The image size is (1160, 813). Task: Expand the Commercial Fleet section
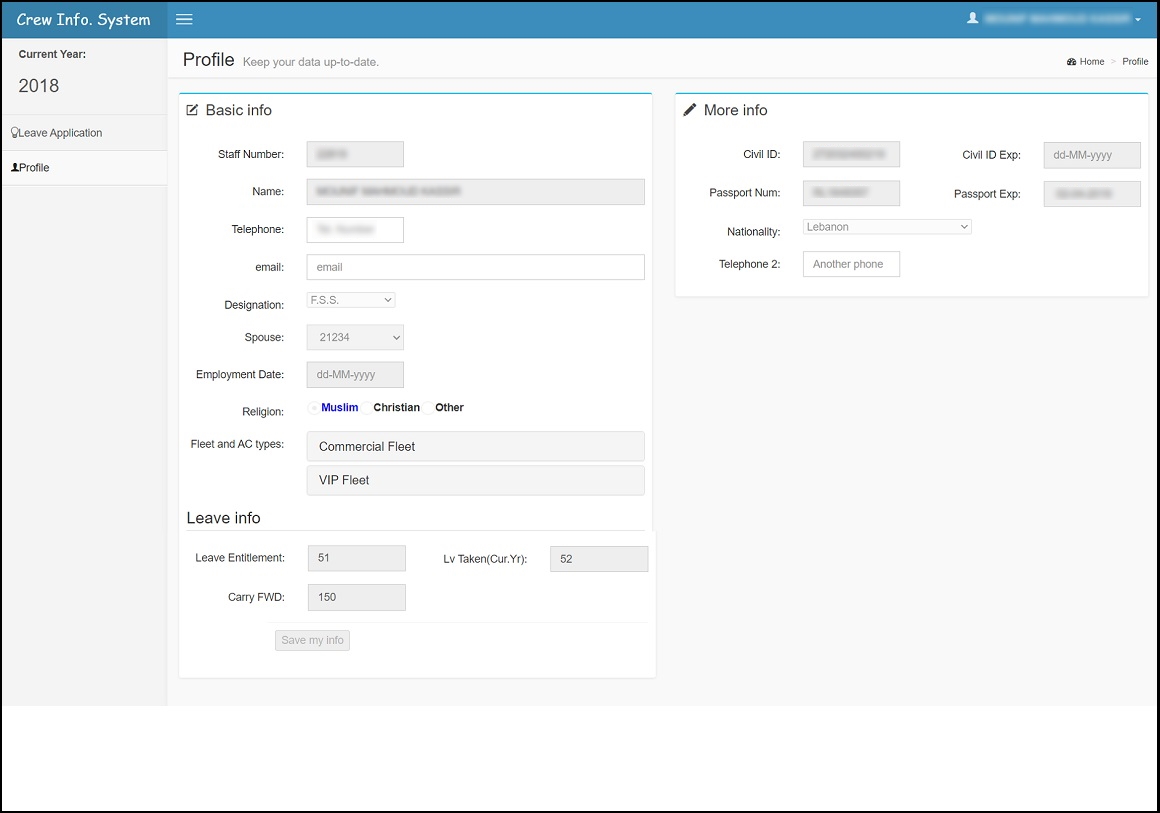(475, 447)
